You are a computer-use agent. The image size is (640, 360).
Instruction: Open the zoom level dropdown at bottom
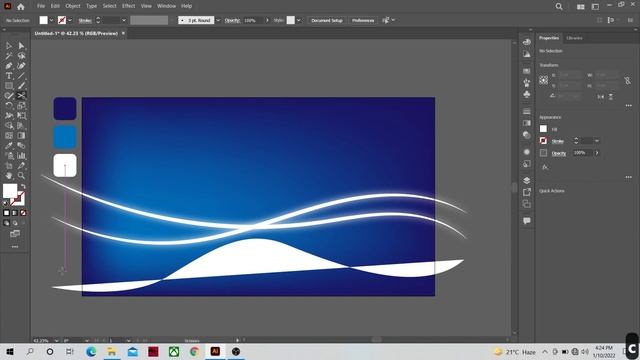(56, 340)
